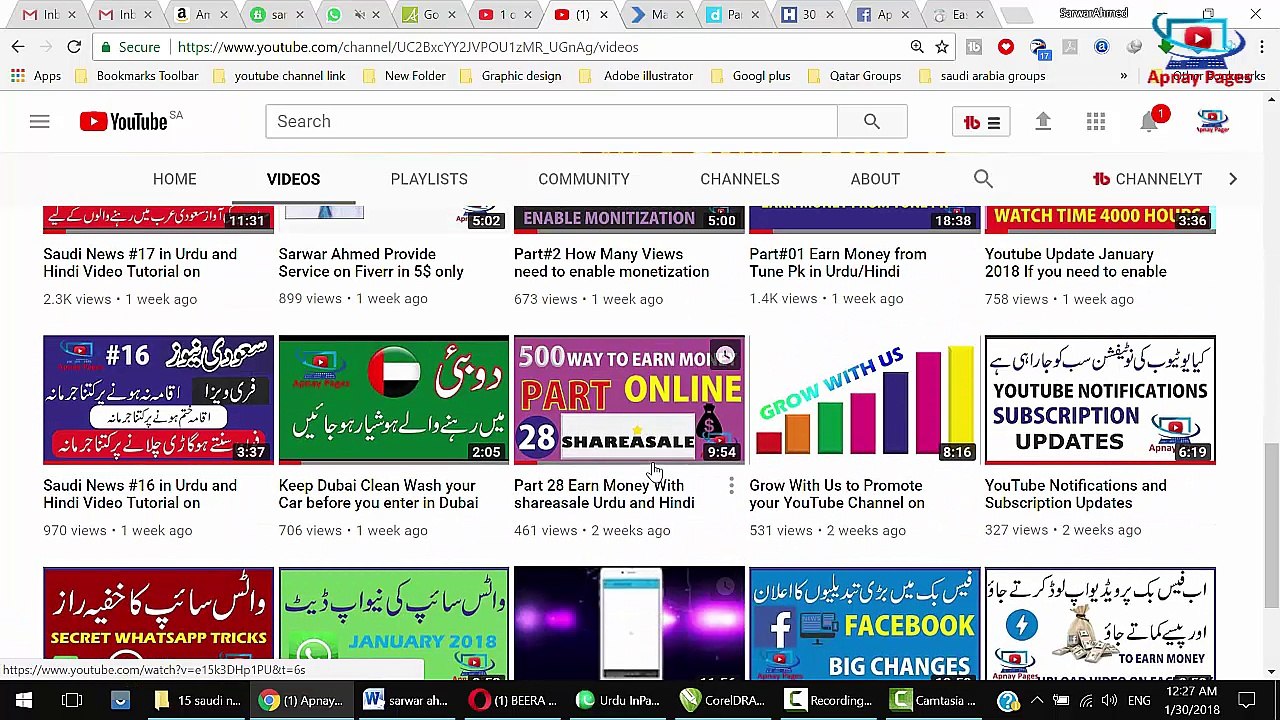Open Part#01 Earn Money from Tune Pk
Viewport: 1280px width, 720px height.
838,263
